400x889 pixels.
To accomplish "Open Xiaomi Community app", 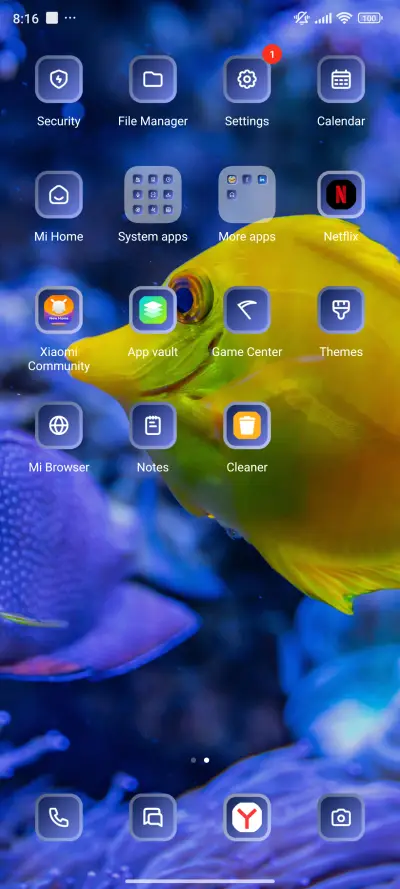I will [x=59, y=310].
